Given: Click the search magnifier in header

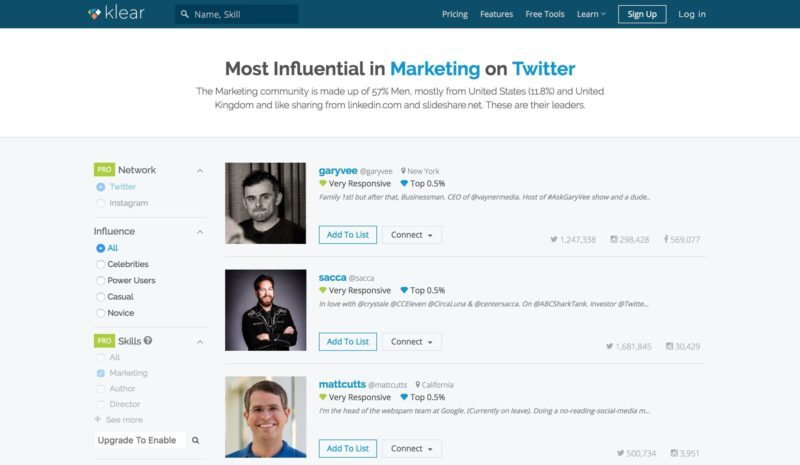Looking at the screenshot, I should pos(185,14).
